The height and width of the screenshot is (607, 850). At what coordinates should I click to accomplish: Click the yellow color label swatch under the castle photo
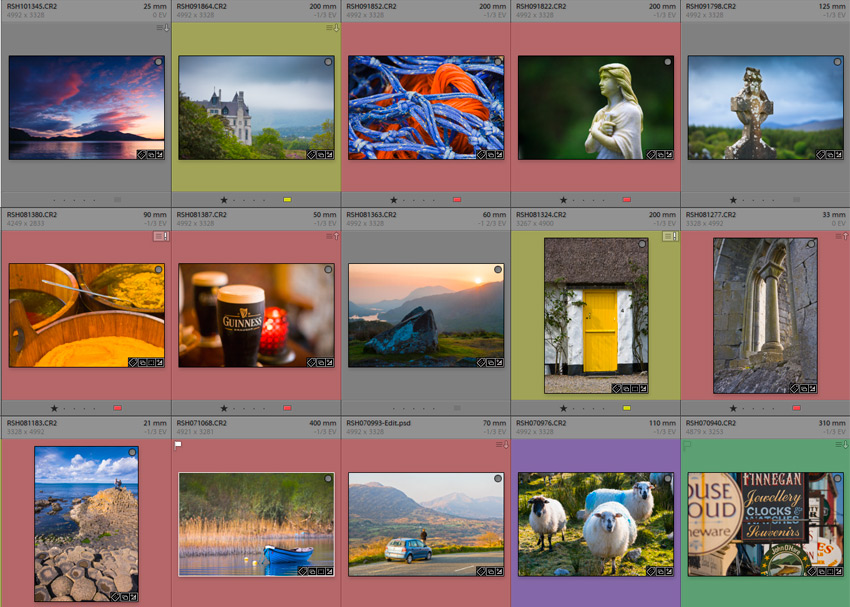pos(287,200)
